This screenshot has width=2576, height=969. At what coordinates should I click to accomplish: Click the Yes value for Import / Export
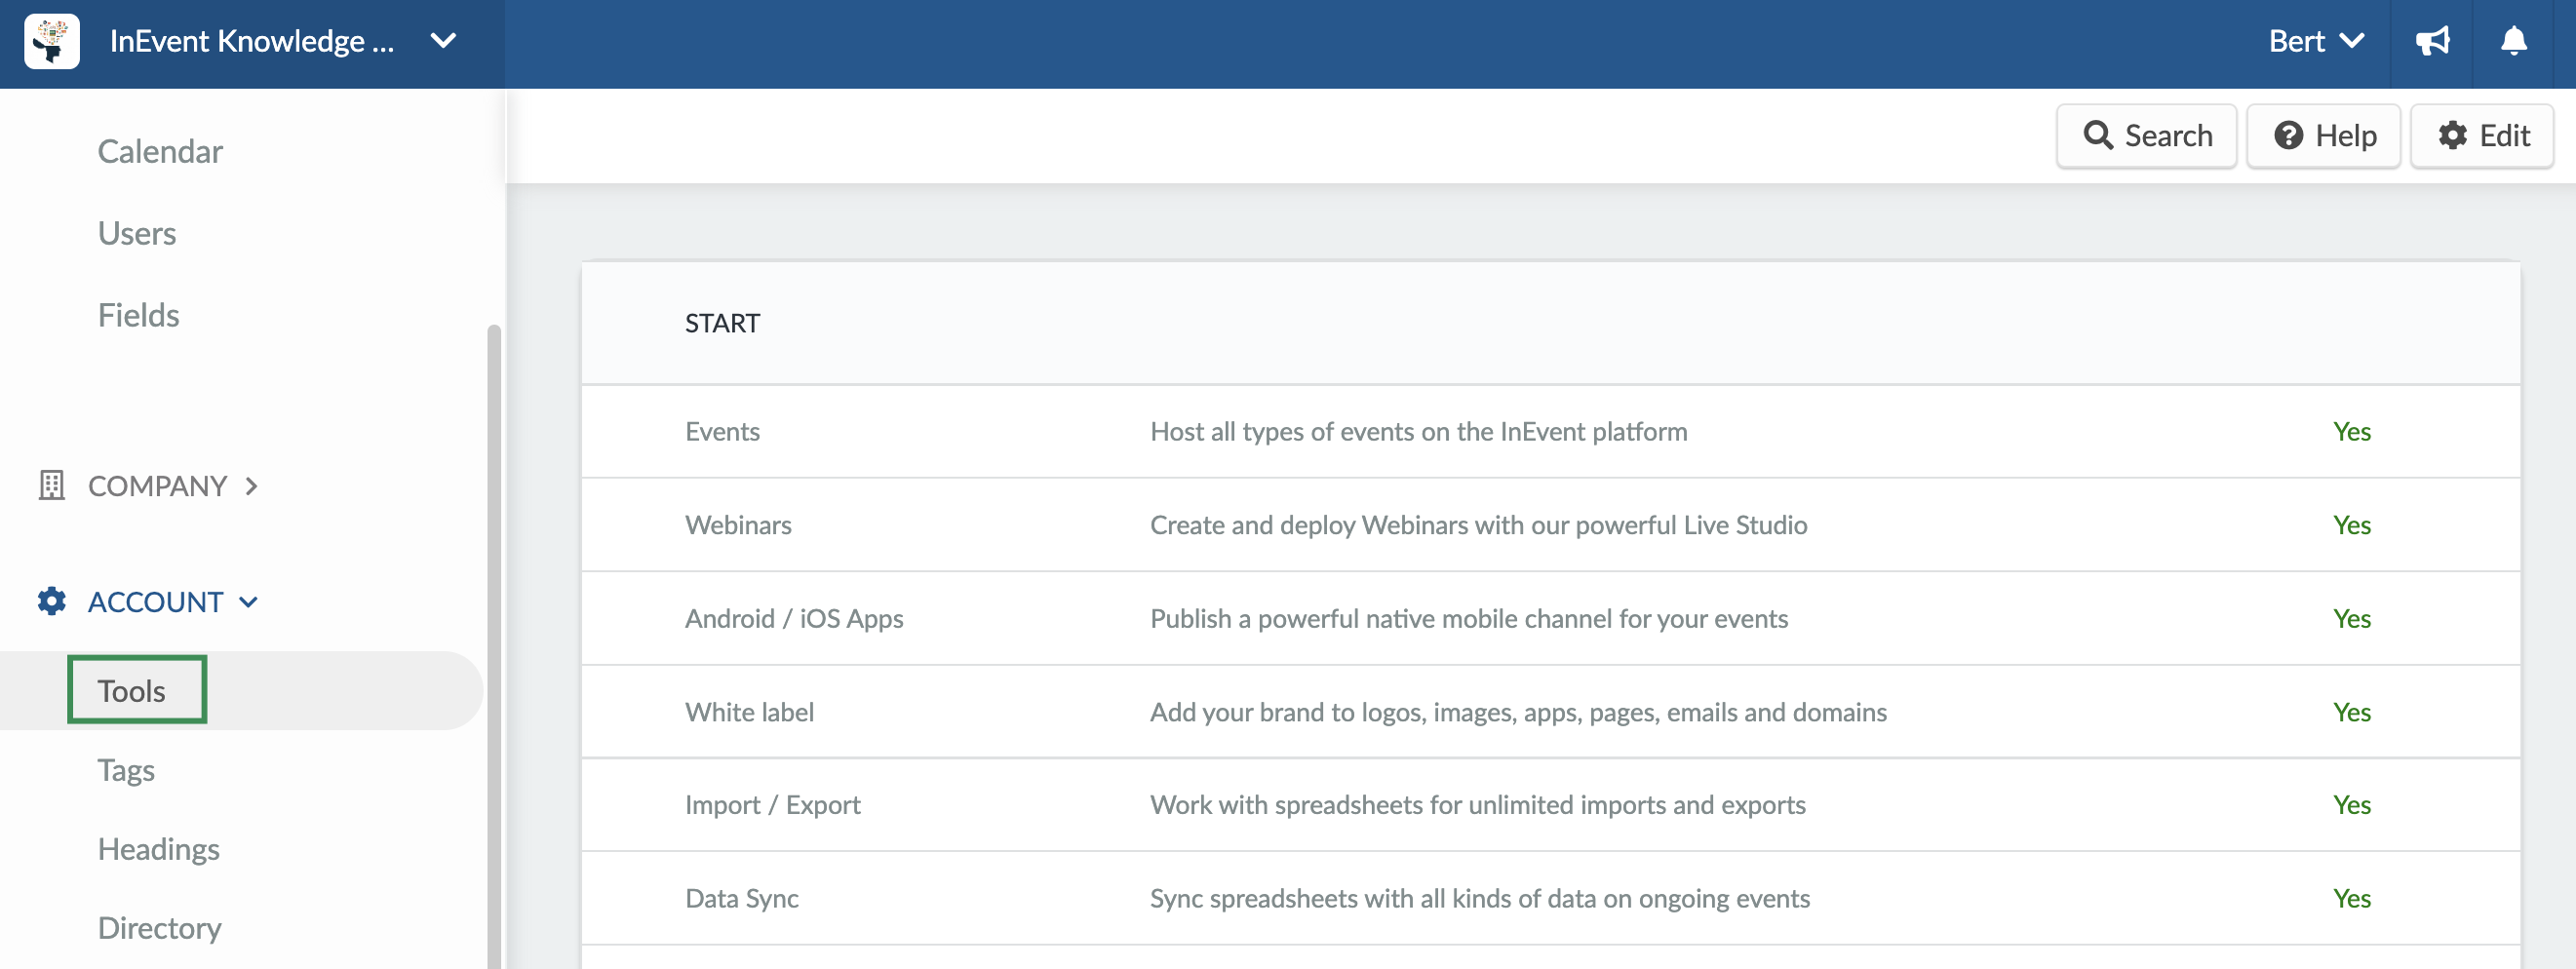pos(2352,806)
